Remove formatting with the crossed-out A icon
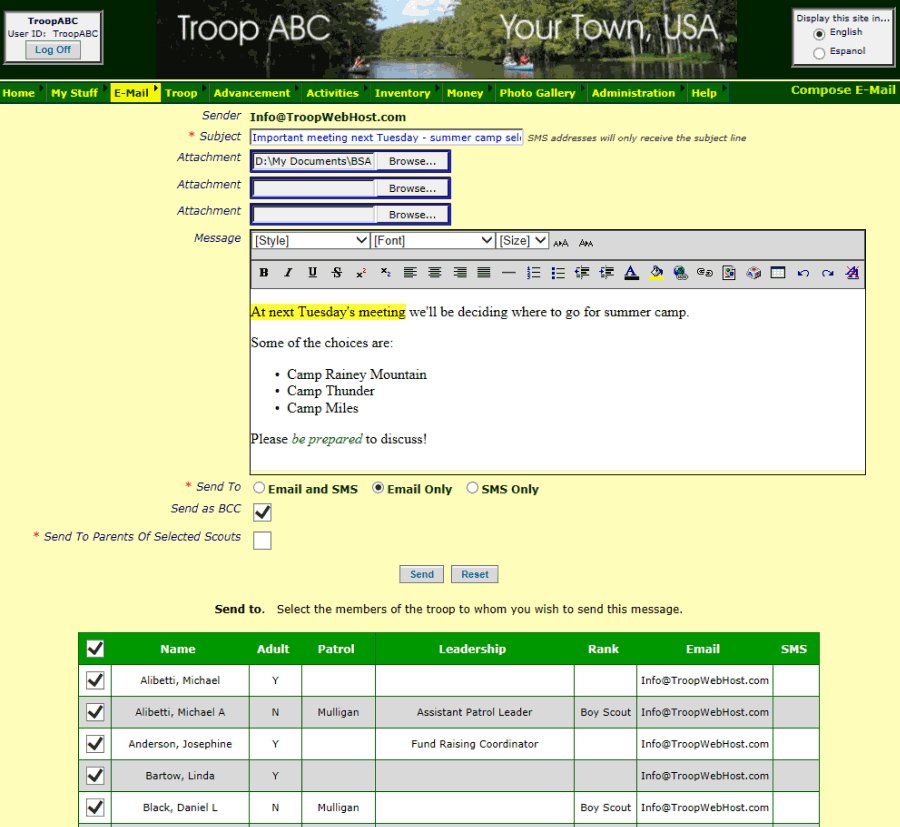900x827 pixels. 852,273
